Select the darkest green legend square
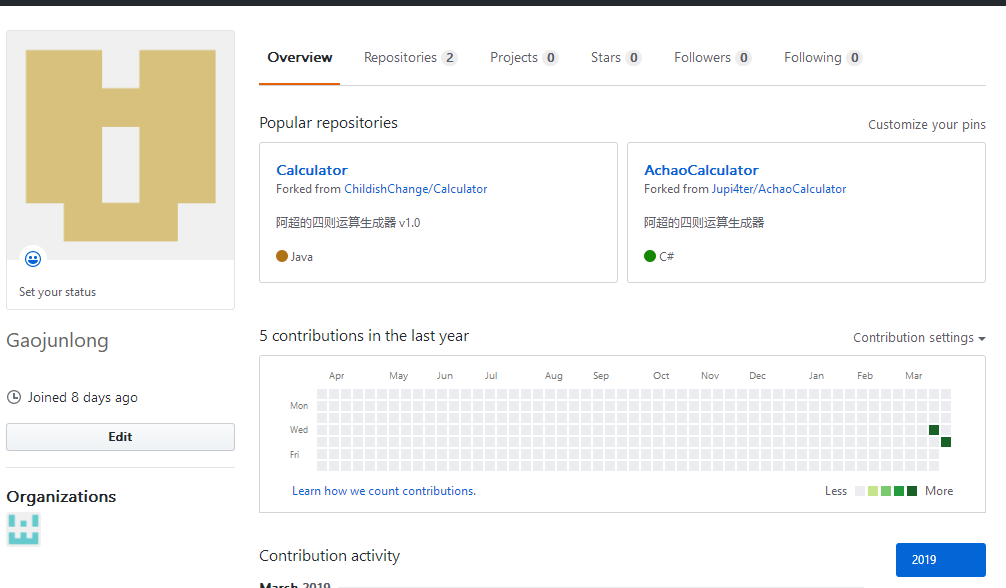 click(912, 491)
